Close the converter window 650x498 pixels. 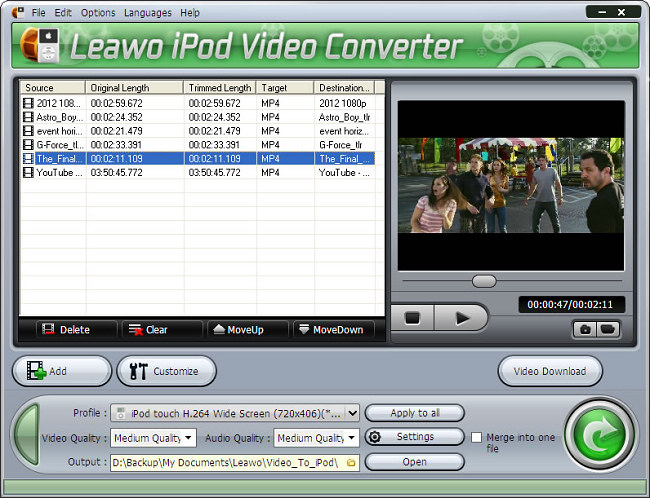[621, 12]
